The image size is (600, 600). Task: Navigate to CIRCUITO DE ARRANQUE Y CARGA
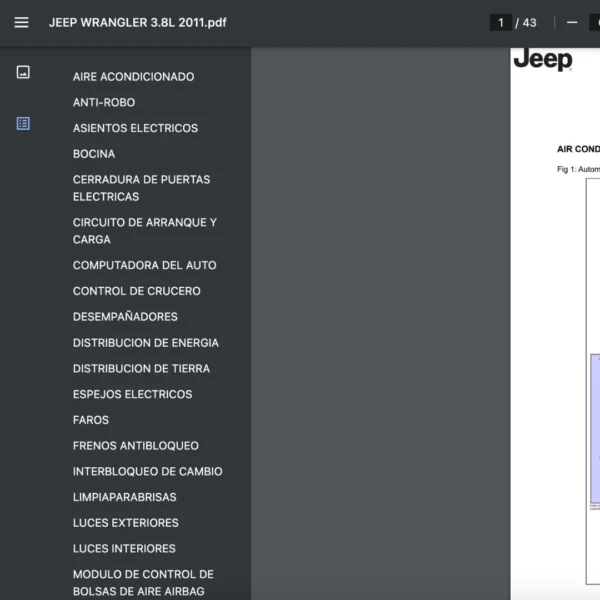pos(144,231)
